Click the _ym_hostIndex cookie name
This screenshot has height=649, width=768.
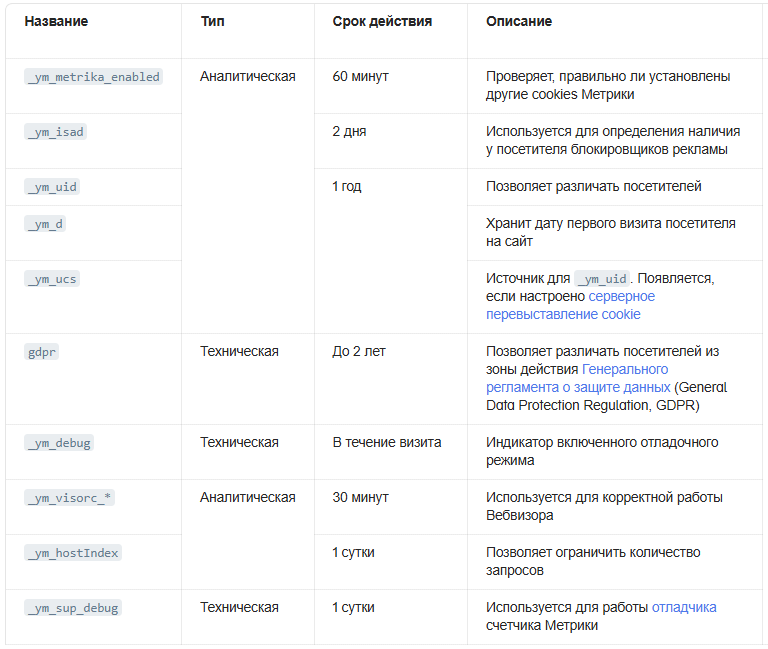coord(72,553)
